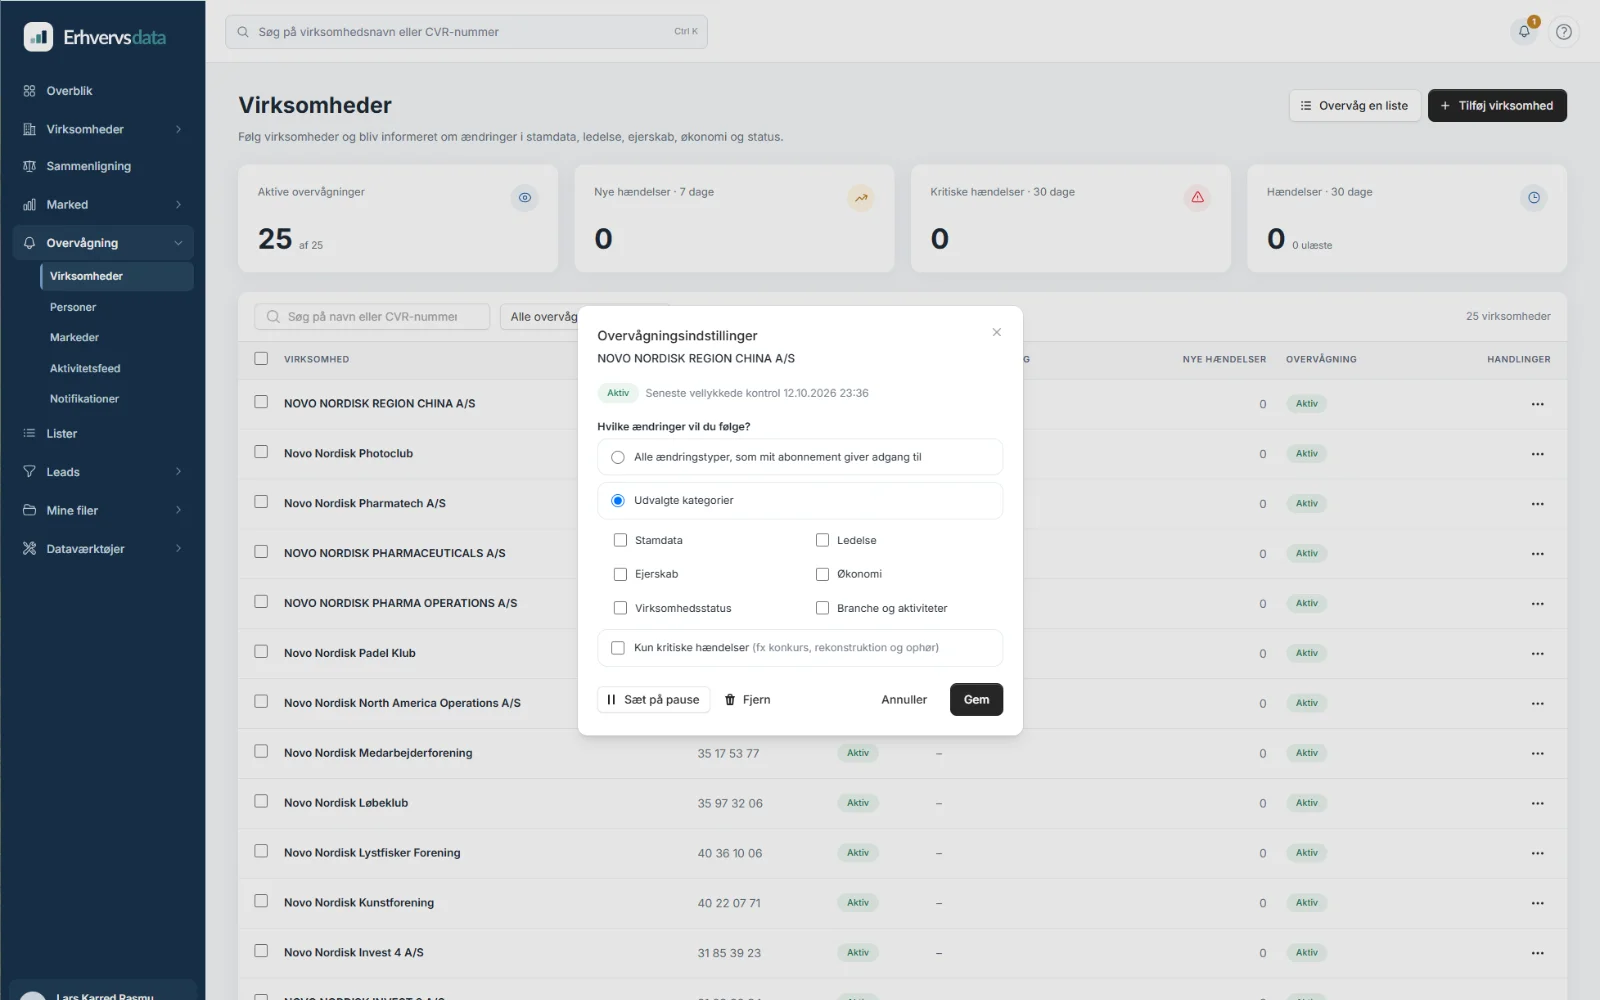Image resolution: width=1600 pixels, height=1000 pixels.
Task: Expand the Dataværktøjer sidebar chevron
Action: (178, 548)
